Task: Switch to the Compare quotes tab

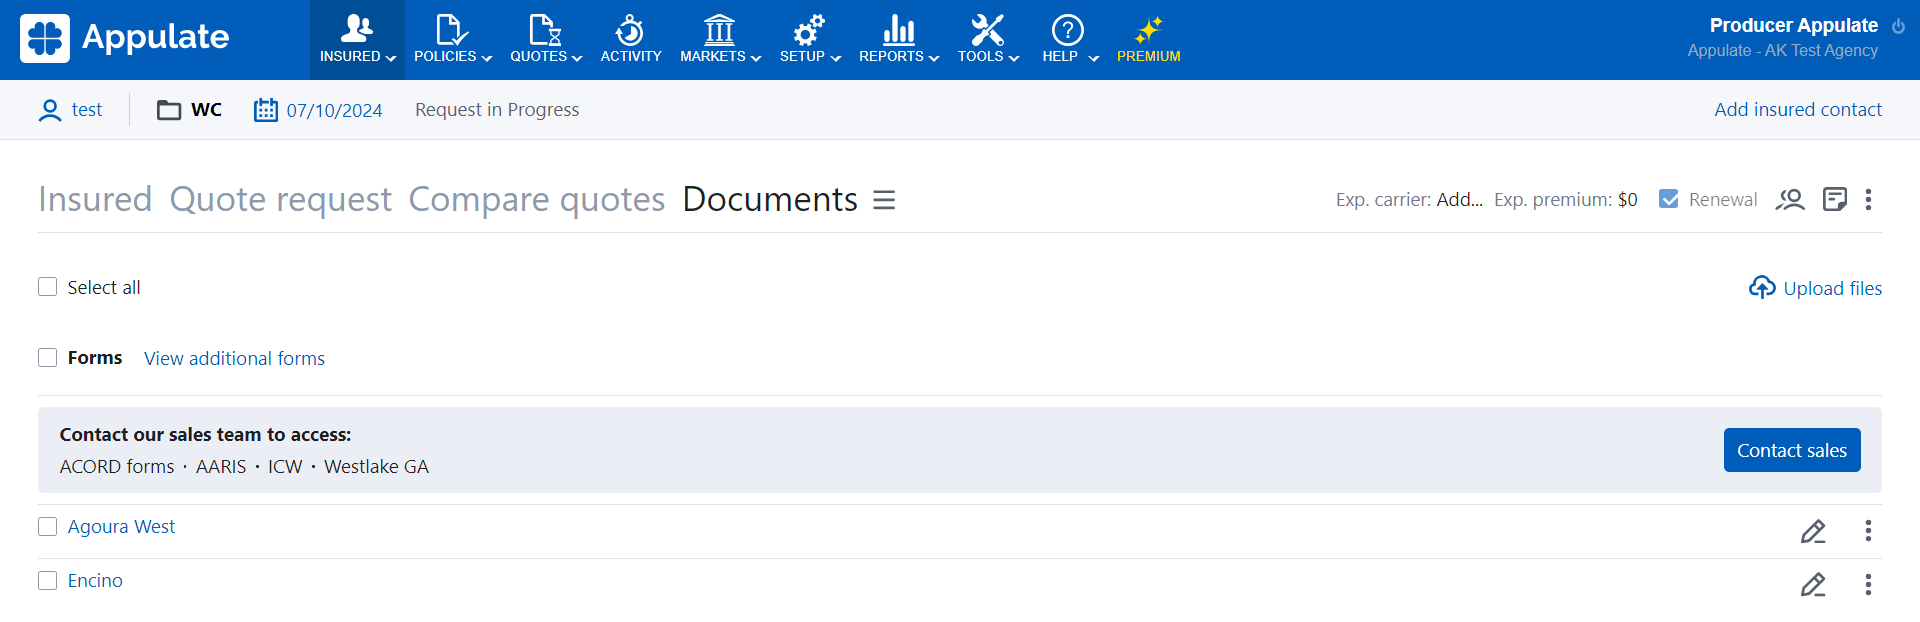Action: point(536,200)
